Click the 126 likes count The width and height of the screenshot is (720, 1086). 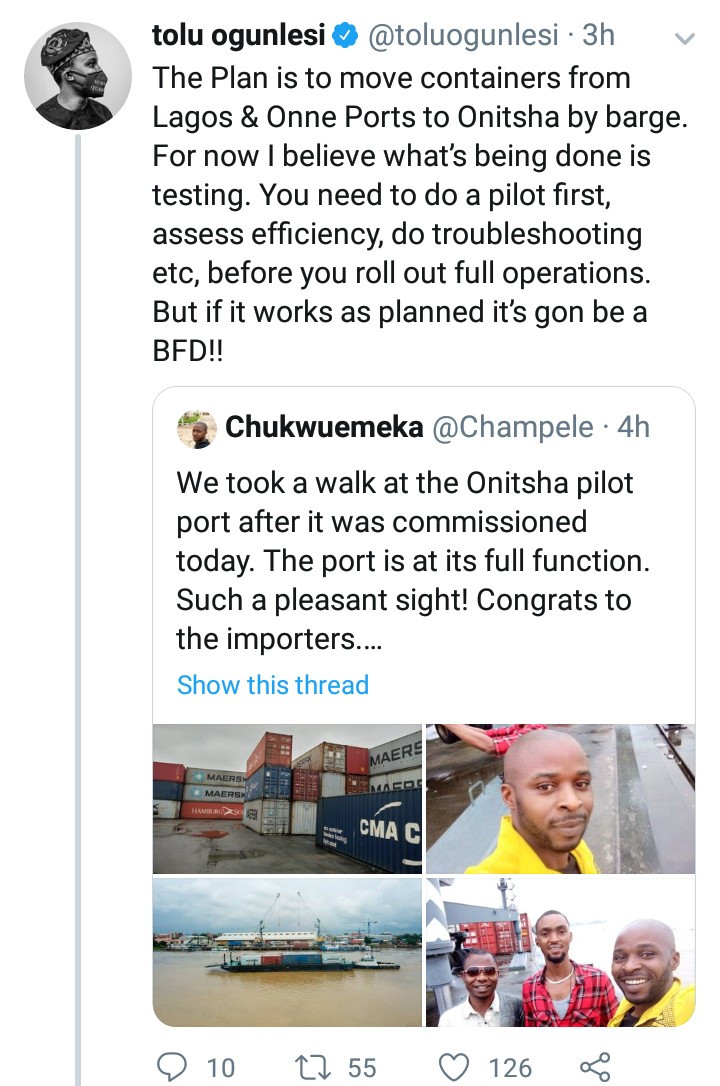510,1067
